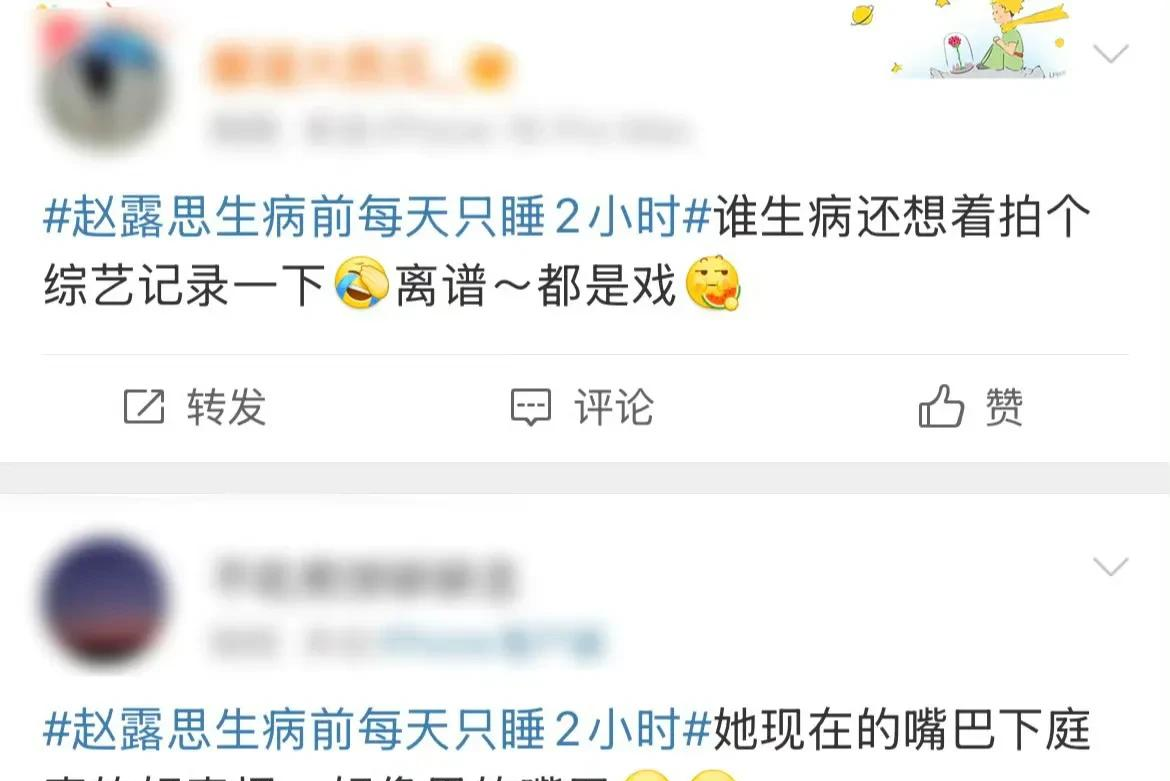Tap the repost (转发) arrow icon
The image size is (1170, 781).
click(x=144, y=407)
